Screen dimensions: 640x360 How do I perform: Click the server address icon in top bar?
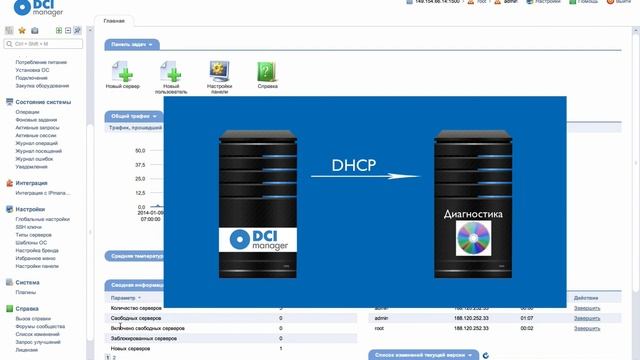click(409, 2)
